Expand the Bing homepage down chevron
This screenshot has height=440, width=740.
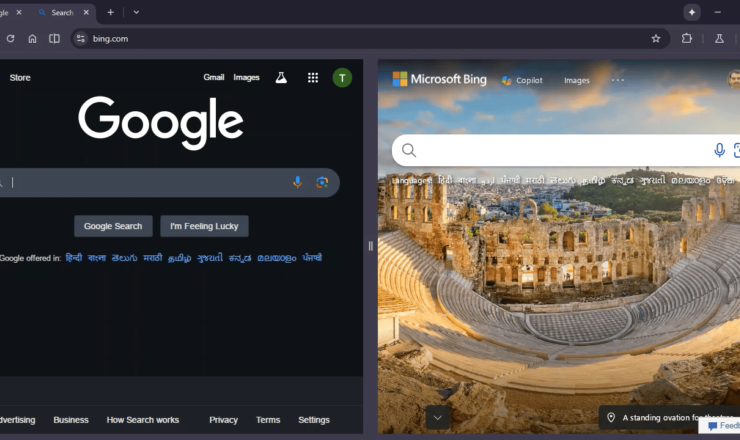pyautogui.click(x=438, y=416)
